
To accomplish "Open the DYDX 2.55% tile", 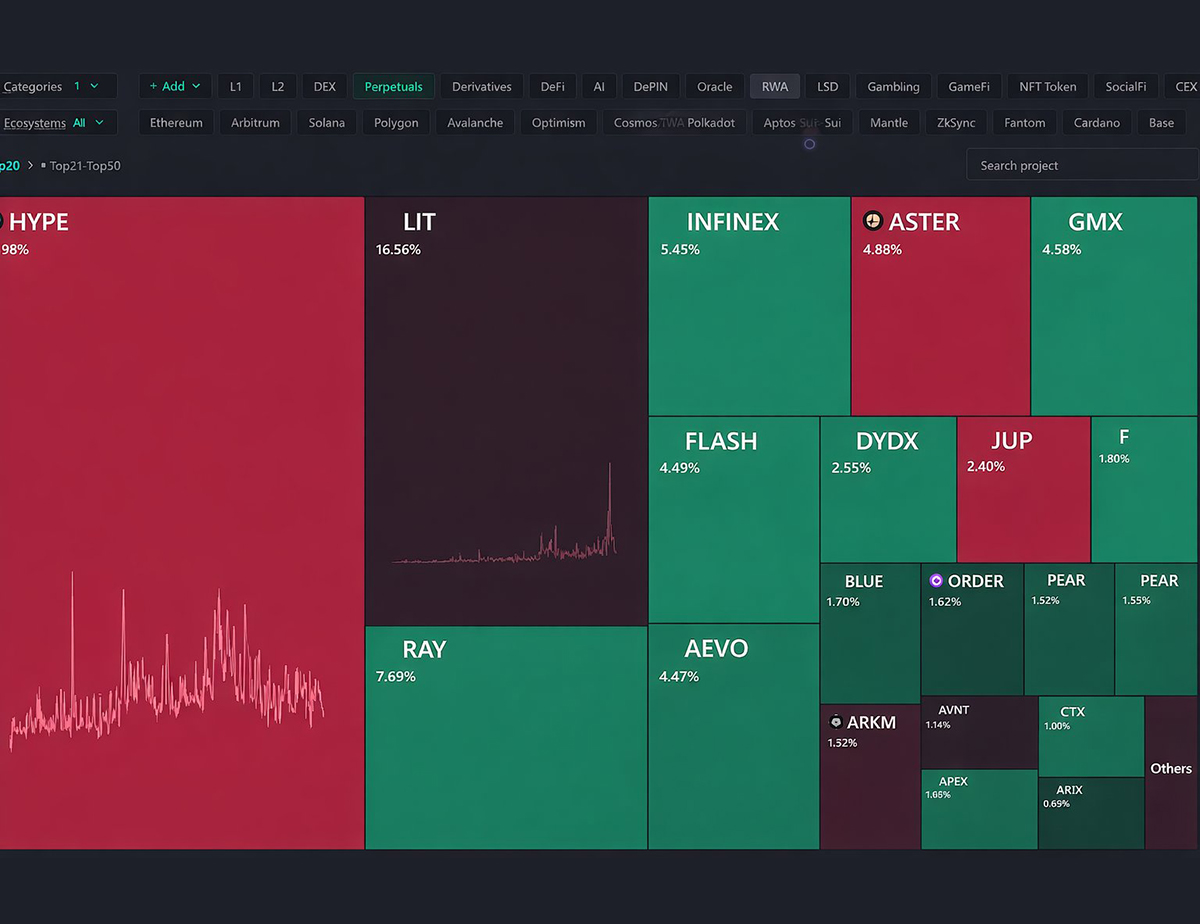I will [888, 490].
